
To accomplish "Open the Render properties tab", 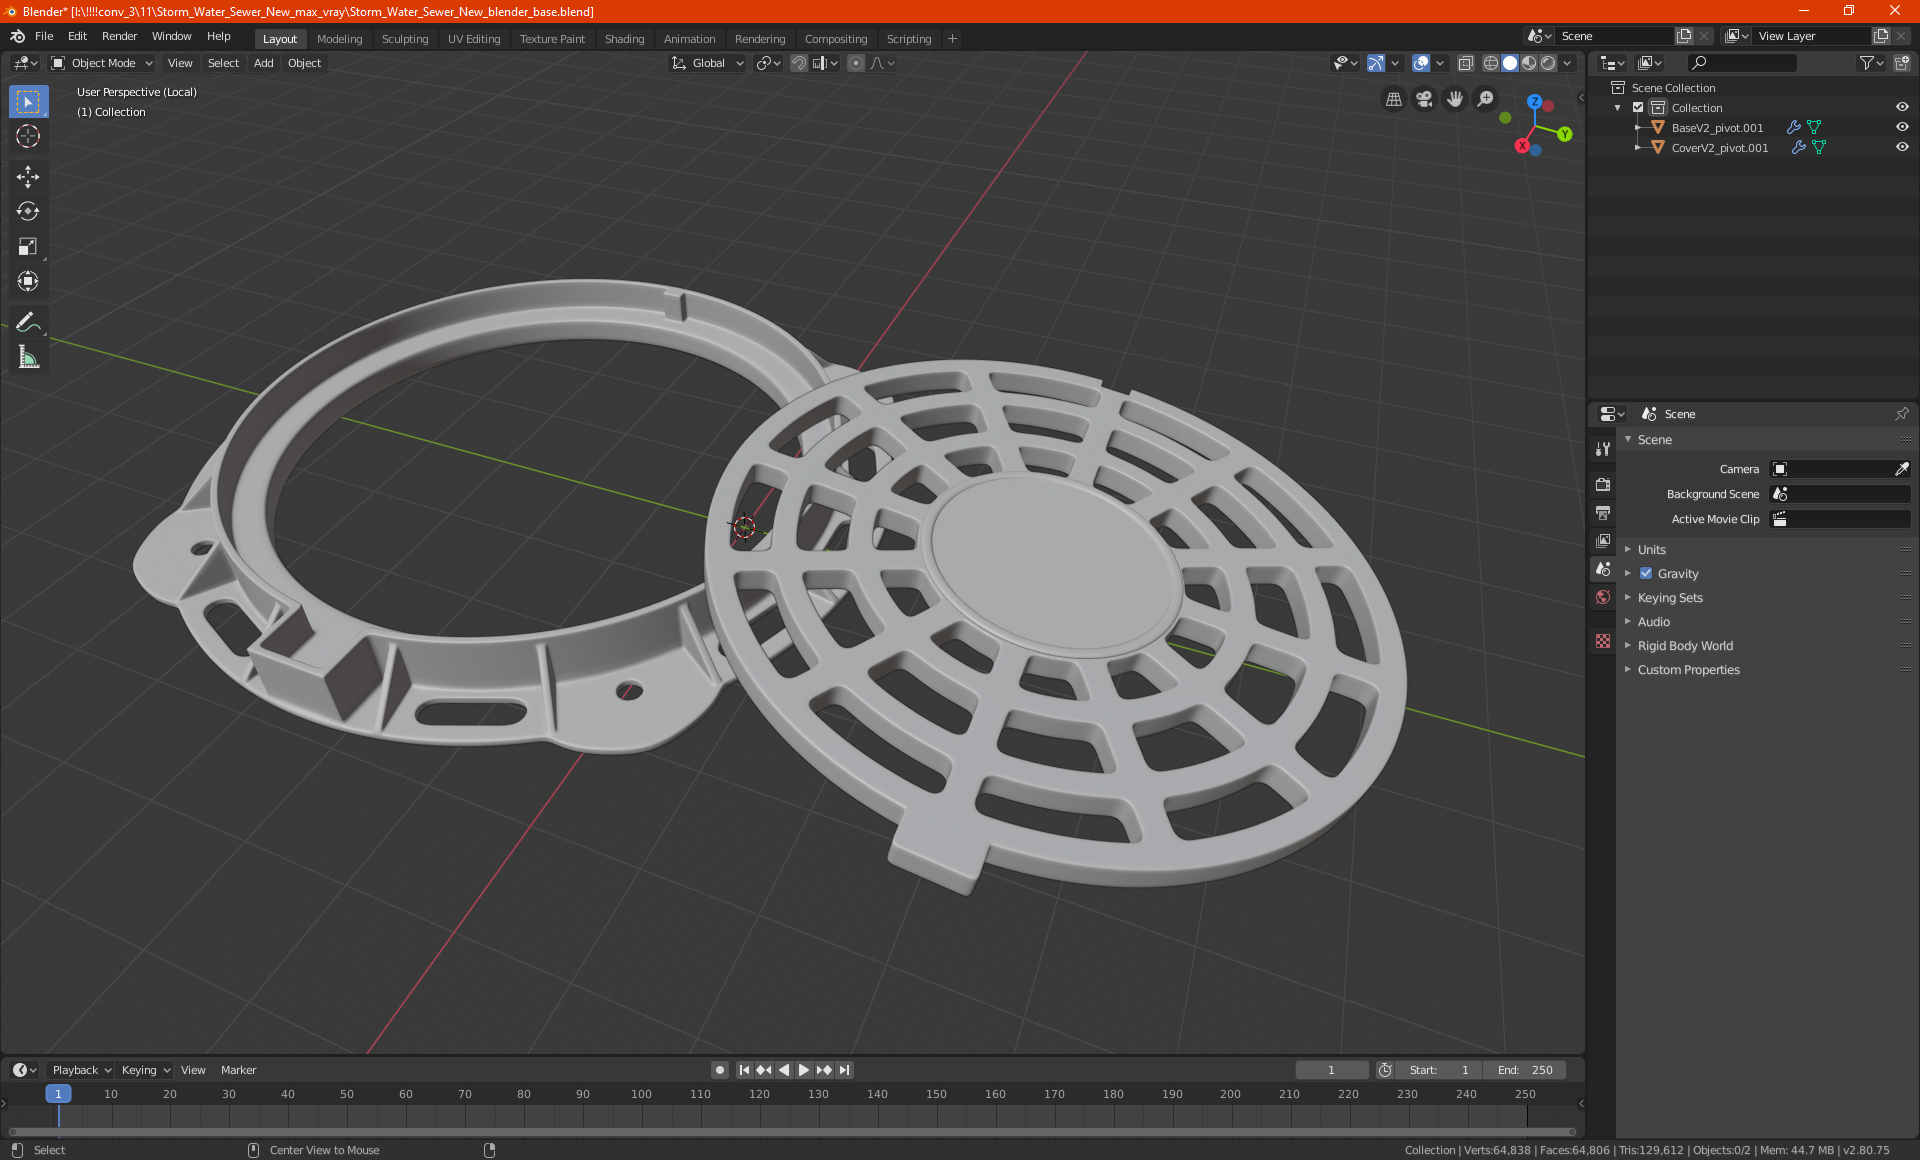I will point(1603,484).
